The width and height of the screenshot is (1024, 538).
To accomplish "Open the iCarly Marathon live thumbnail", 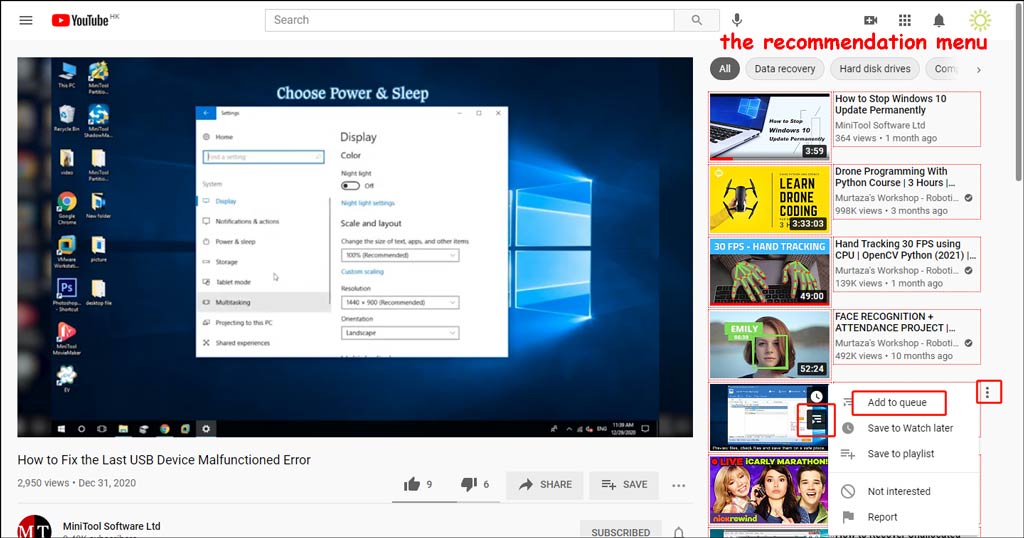I will coord(769,490).
